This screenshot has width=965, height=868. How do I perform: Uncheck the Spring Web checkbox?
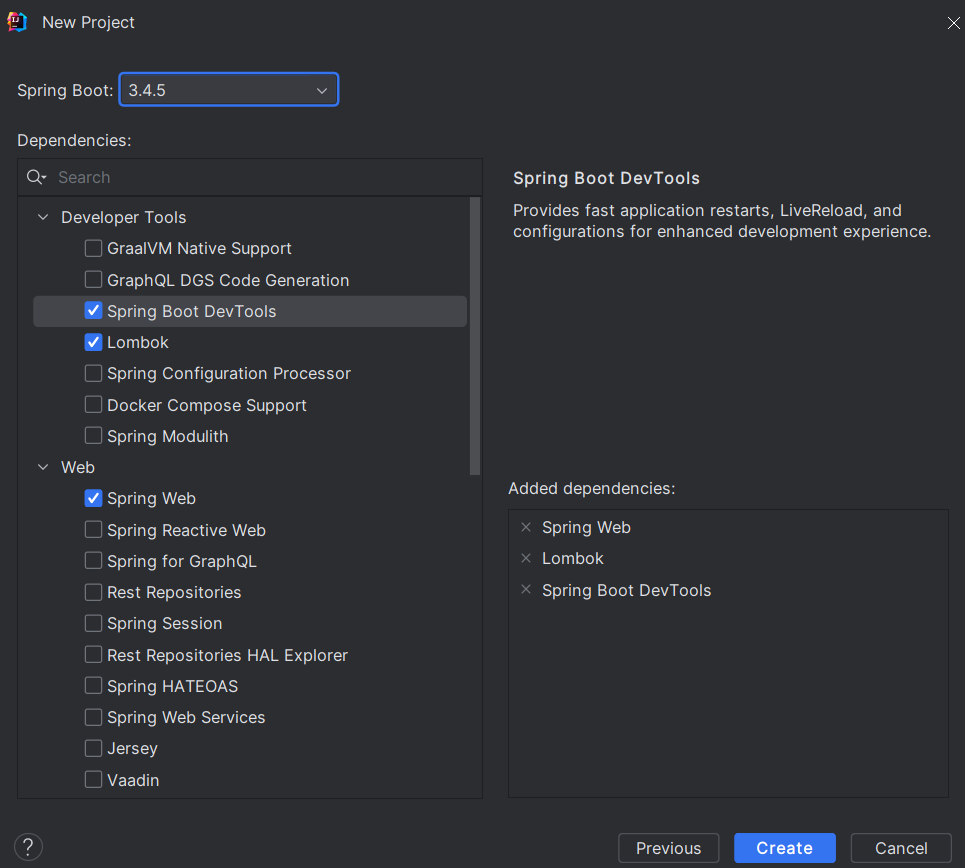93,498
